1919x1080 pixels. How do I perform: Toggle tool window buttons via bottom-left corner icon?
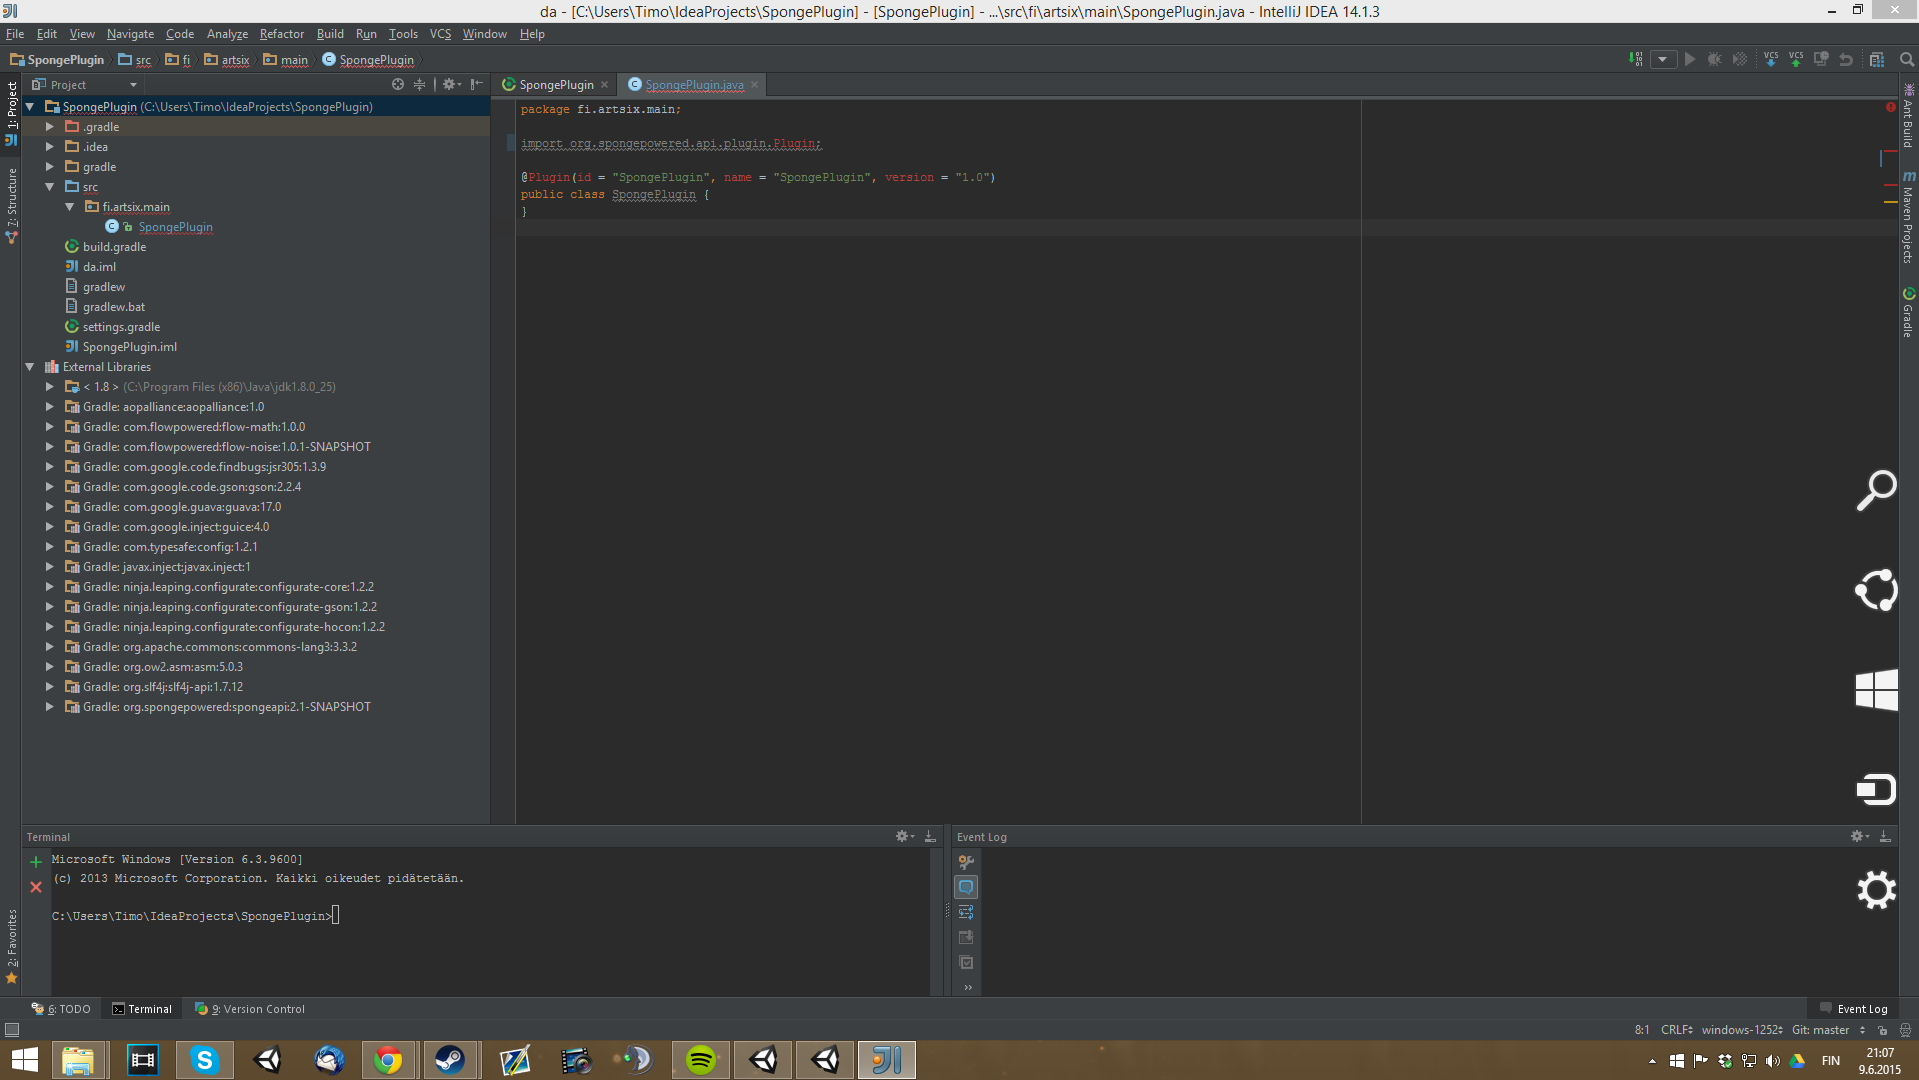(12, 1029)
